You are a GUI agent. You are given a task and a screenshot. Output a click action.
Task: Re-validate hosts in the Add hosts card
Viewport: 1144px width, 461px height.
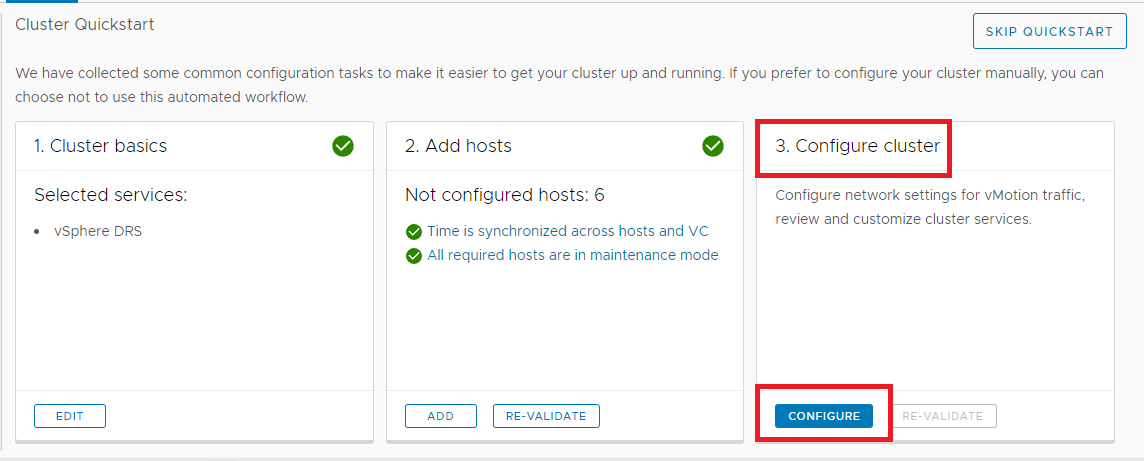(546, 416)
